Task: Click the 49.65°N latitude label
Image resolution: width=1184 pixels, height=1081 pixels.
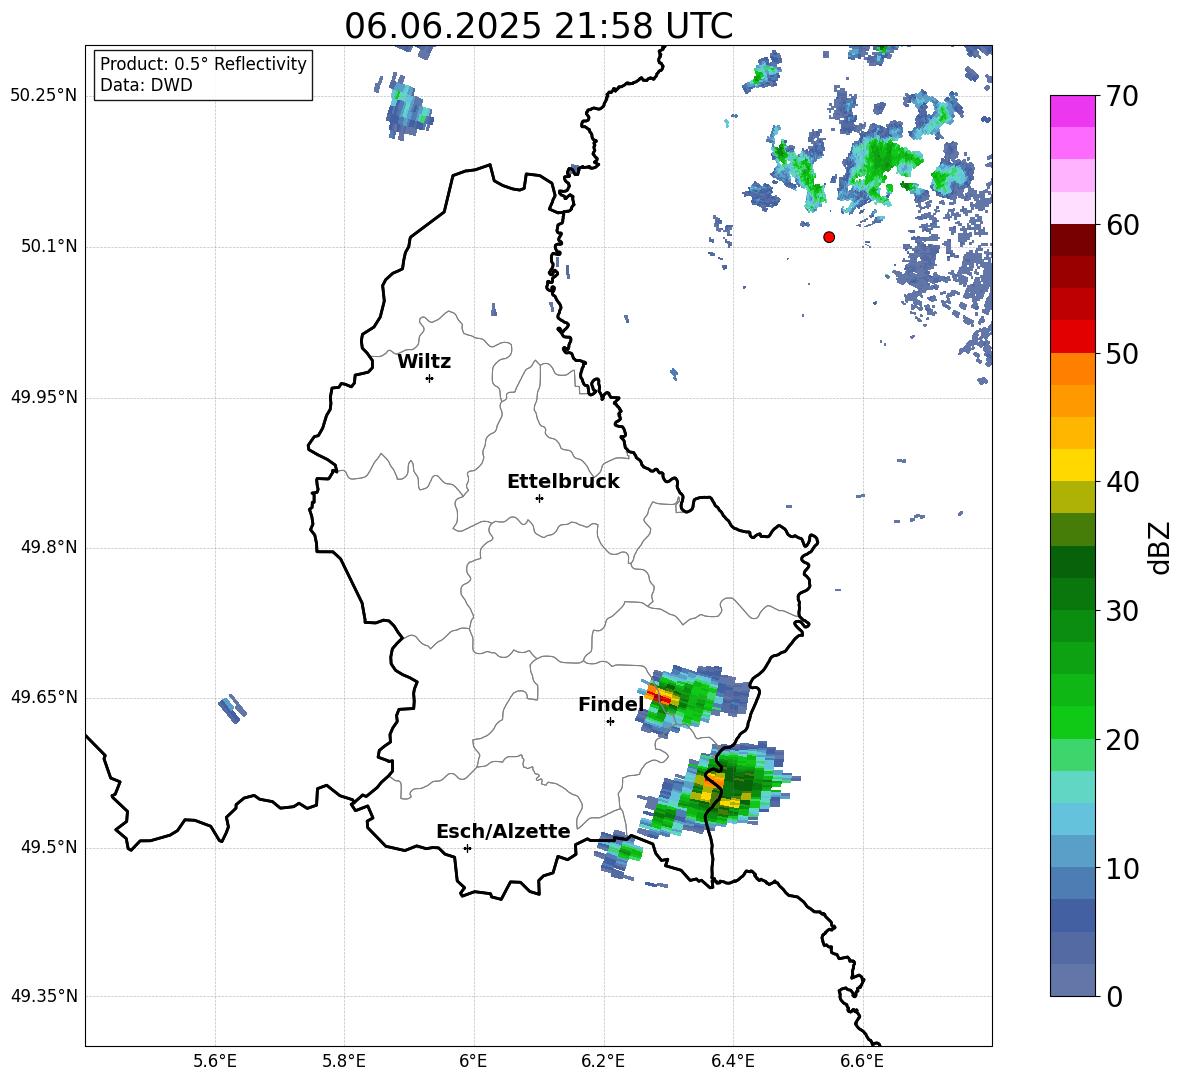Action: tap(44, 696)
